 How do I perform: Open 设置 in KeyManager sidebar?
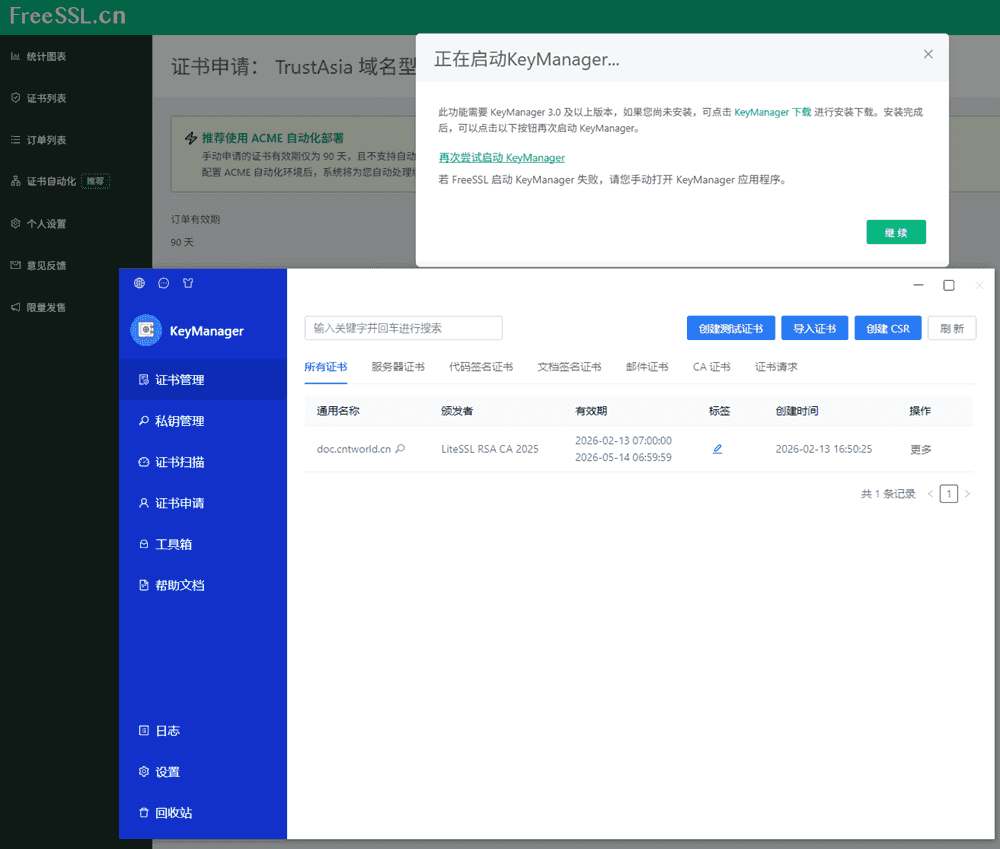point(167,772)
